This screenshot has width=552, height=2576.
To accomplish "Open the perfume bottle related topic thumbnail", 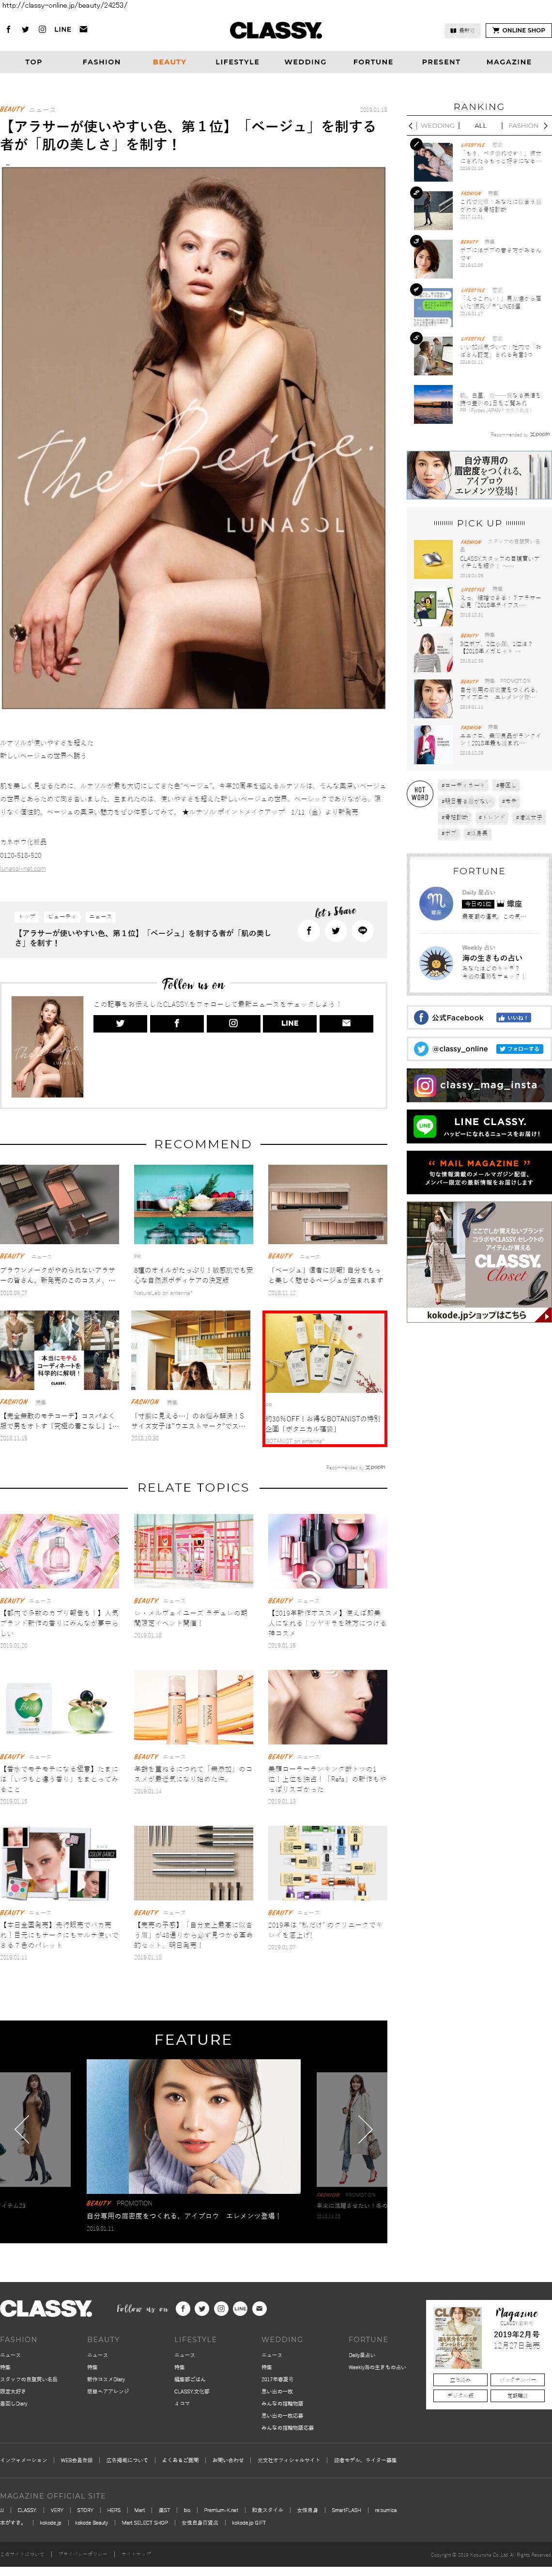I will click(x=59, y=1552).
